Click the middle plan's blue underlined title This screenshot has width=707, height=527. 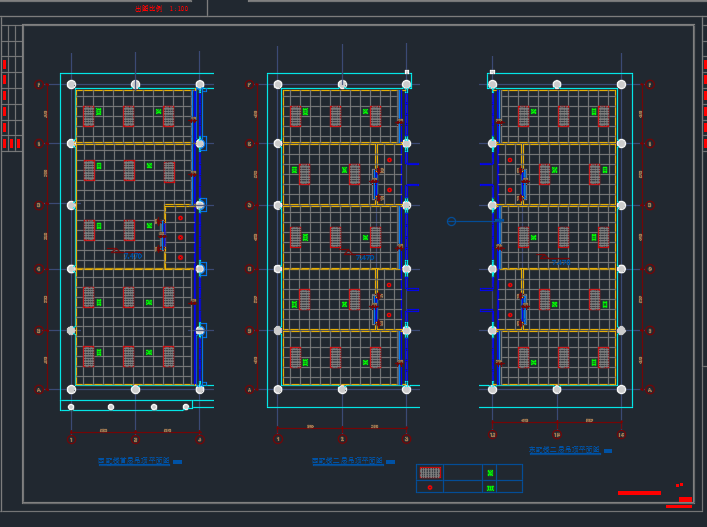348,461
